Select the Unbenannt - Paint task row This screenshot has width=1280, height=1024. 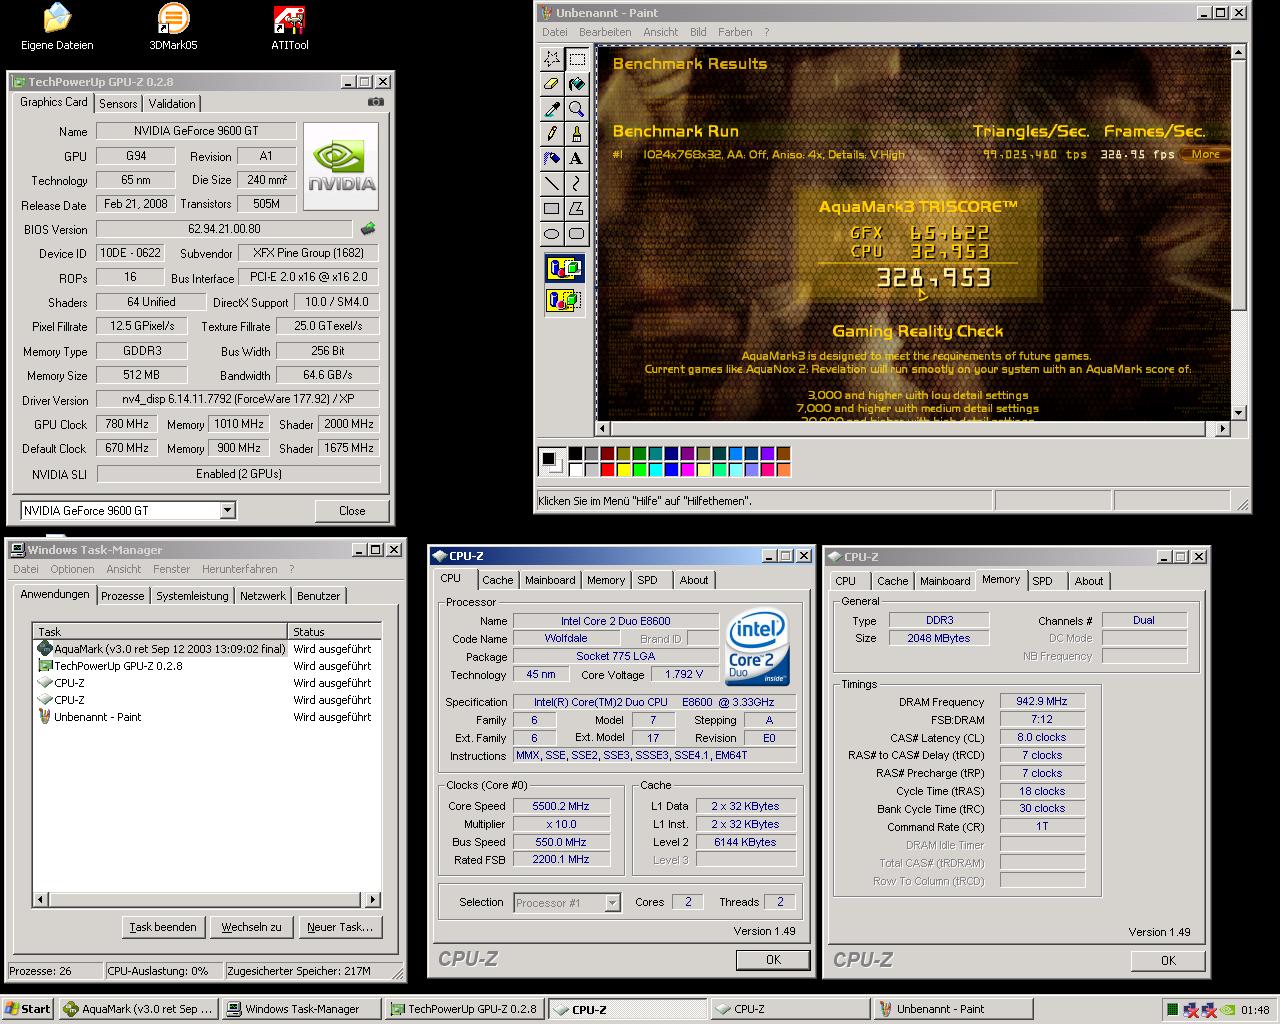click(x=207, y=717)
